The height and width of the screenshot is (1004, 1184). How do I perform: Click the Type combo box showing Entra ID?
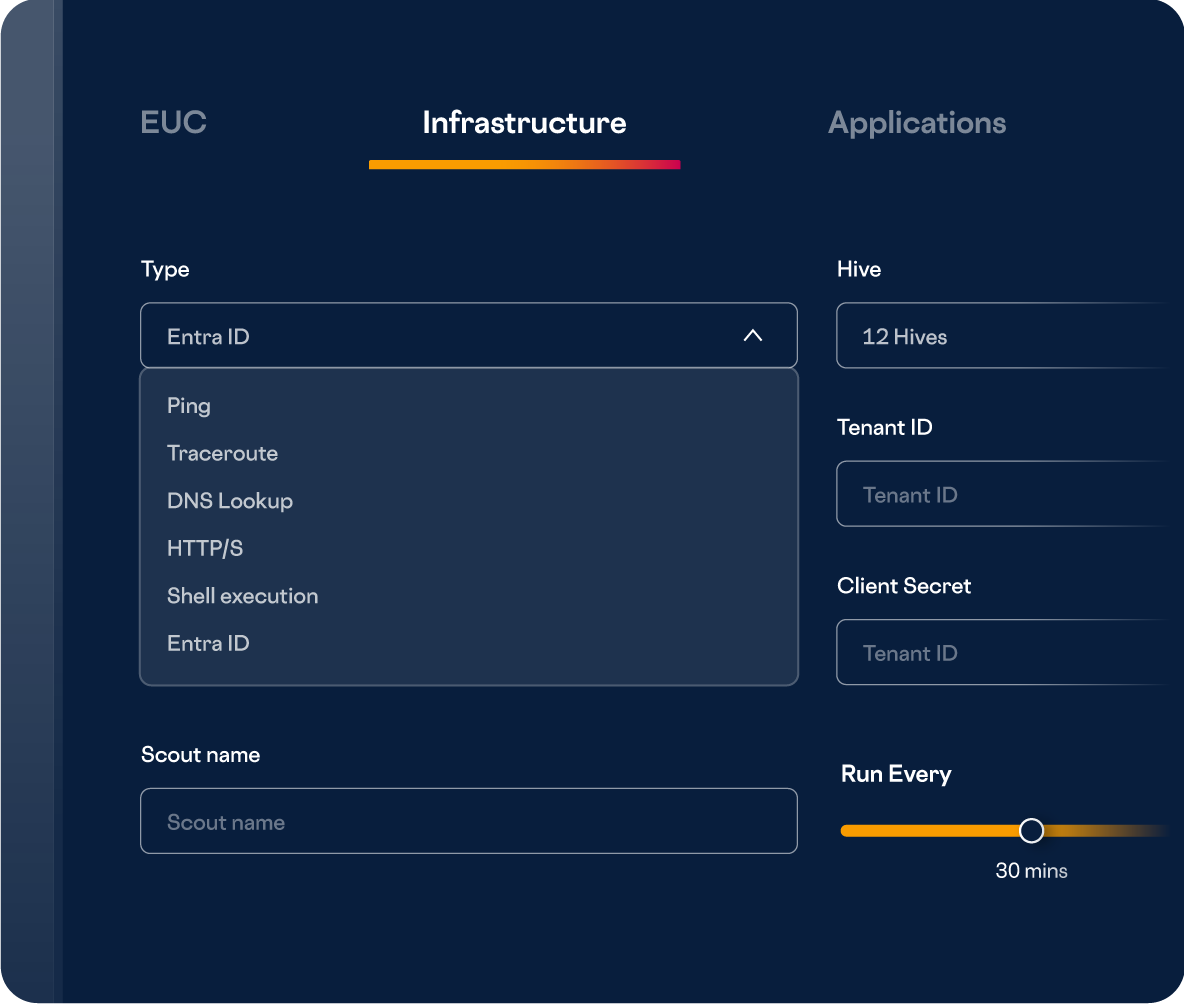440,336
